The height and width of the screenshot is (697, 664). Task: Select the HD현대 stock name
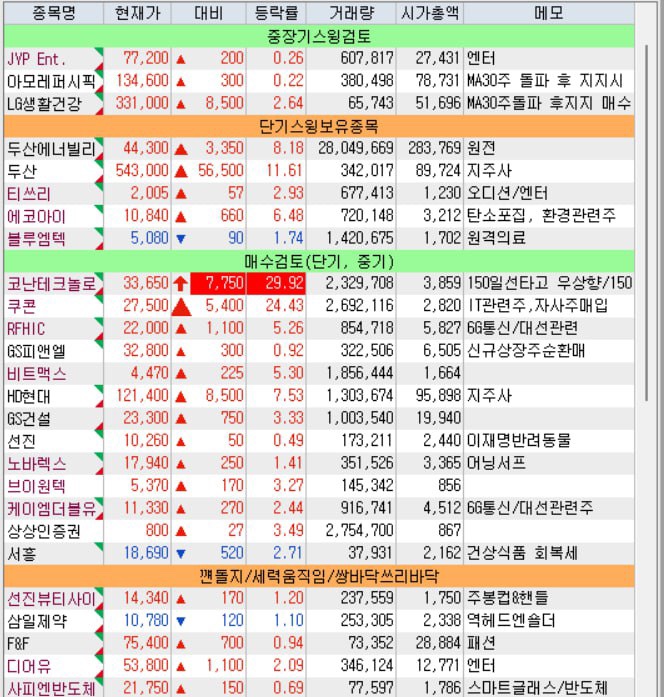pos(29,397)
